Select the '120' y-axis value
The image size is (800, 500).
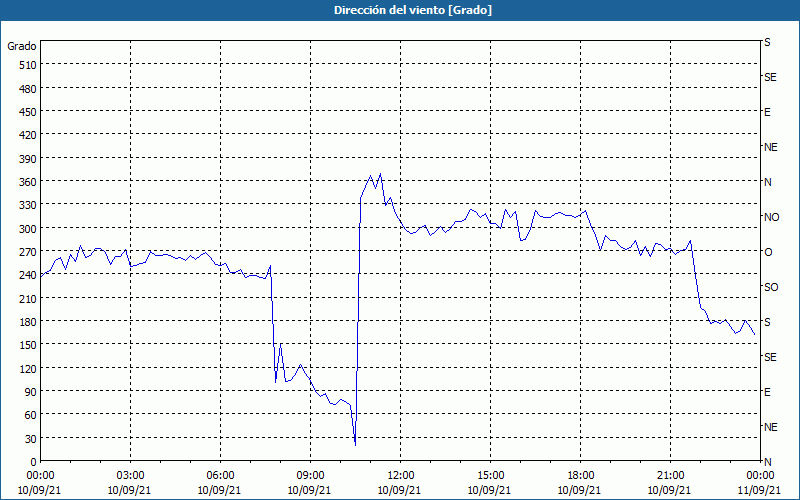(x=28, y=368)
